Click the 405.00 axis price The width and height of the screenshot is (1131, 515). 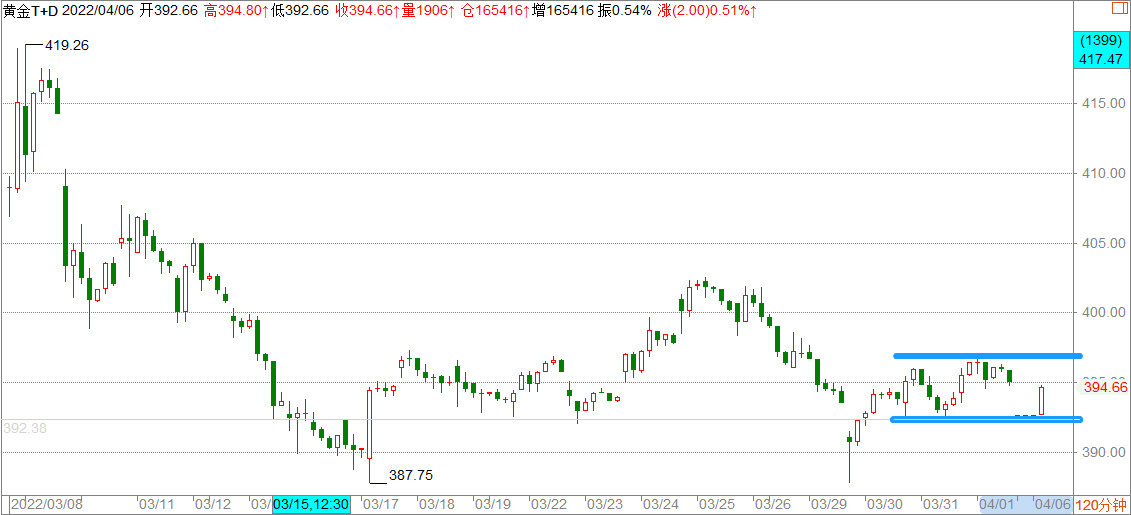(1102, 244)
